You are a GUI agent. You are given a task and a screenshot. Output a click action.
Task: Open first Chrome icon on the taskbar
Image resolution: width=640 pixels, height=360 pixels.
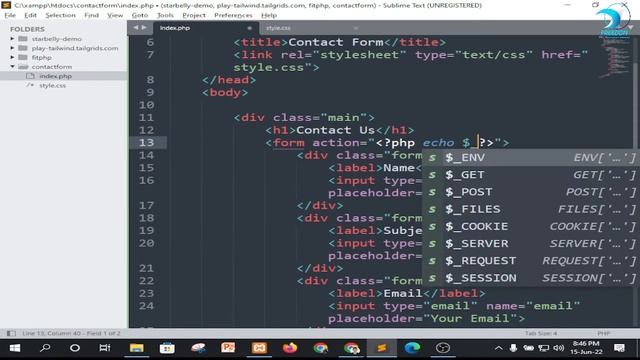(320, 348)
